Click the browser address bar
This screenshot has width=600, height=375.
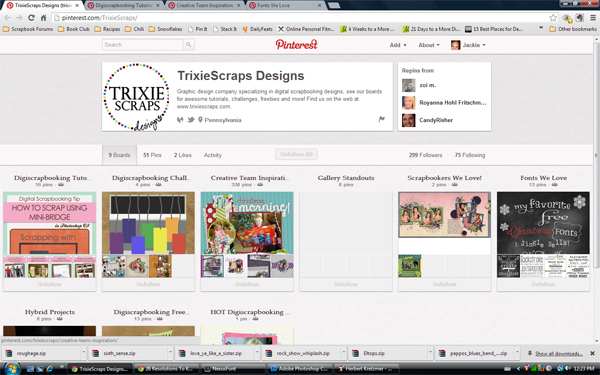coord(300,18)
